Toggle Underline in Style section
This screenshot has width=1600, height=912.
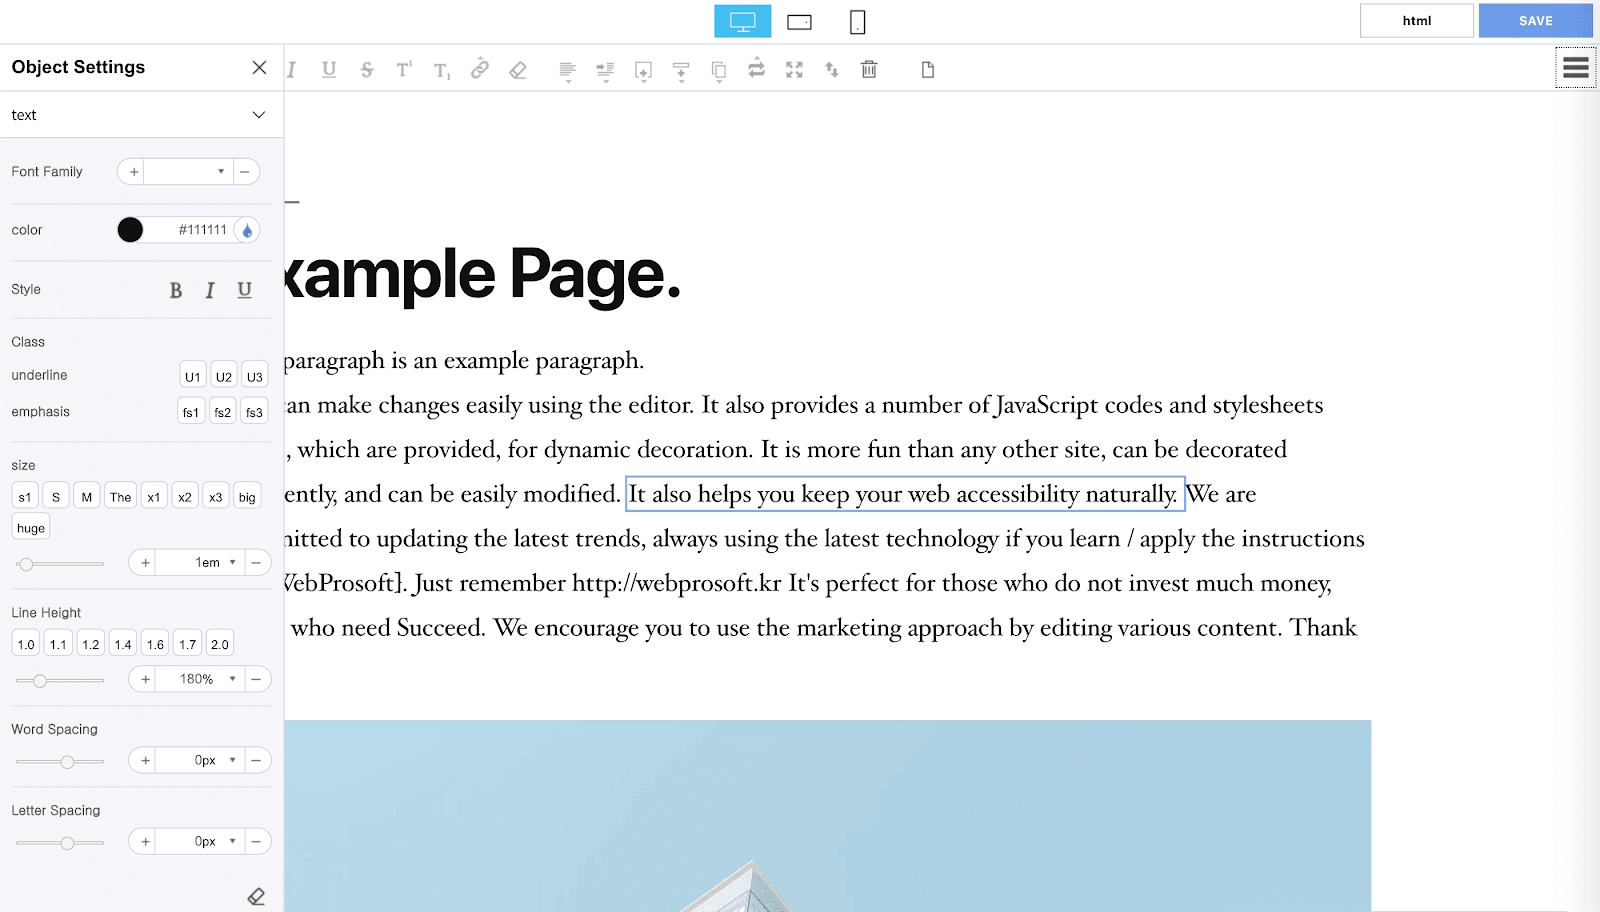(x=244, y=290)
